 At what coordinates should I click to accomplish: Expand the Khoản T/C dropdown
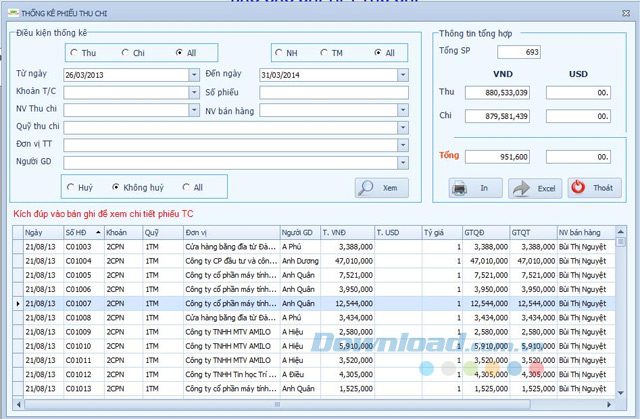point(193,92)
